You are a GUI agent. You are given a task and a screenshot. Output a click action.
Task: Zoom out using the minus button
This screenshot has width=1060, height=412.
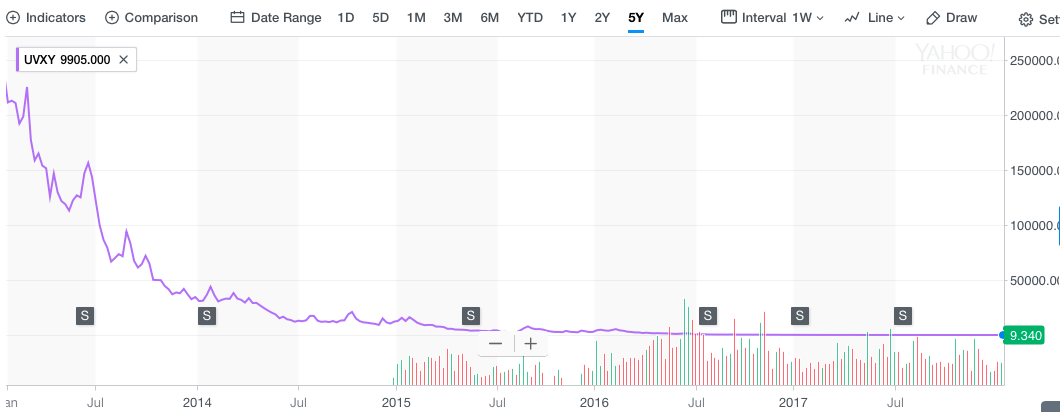[x=495, y=344]
